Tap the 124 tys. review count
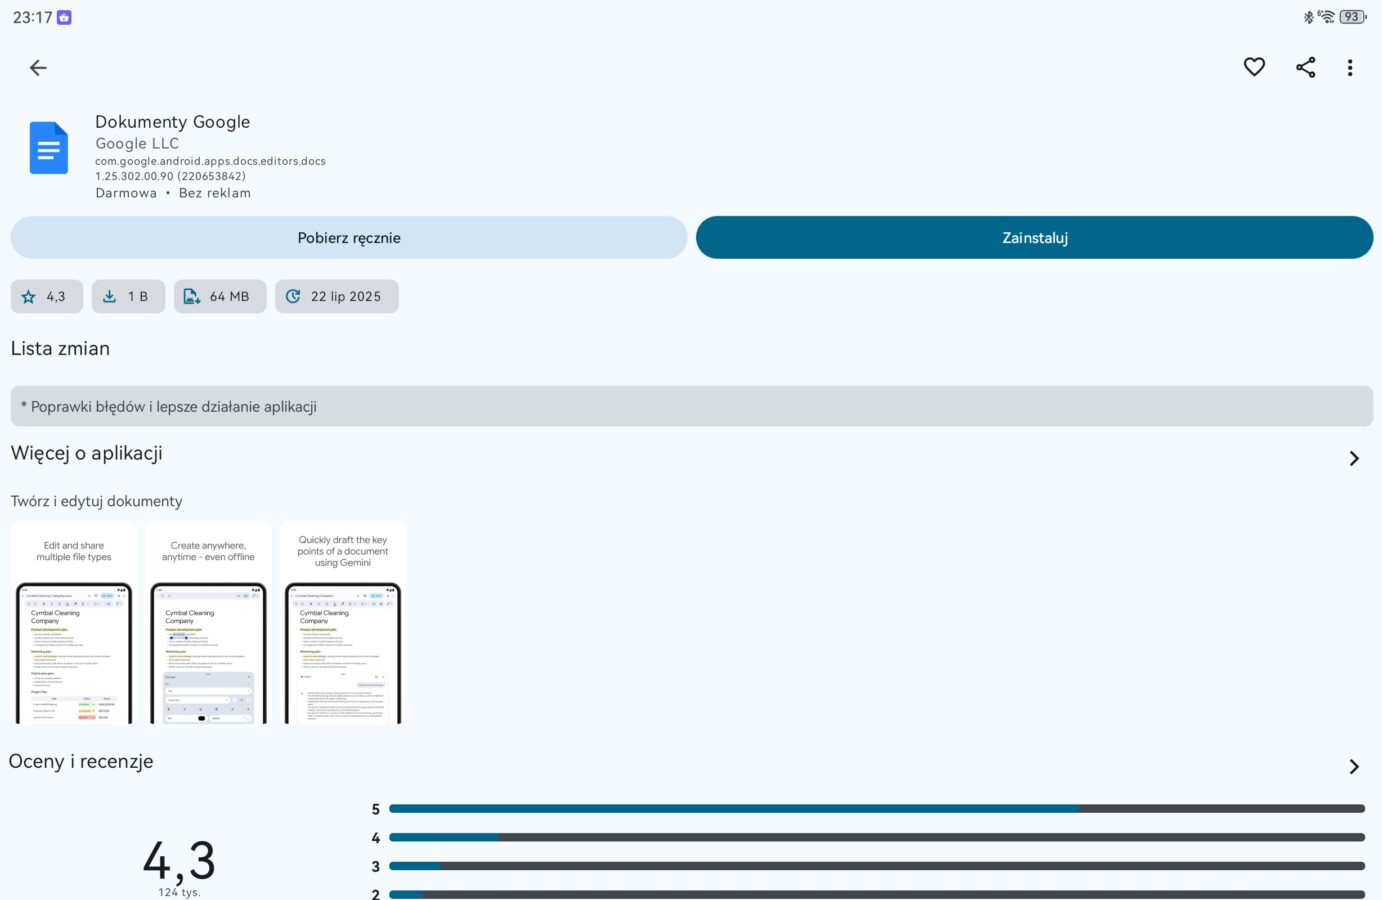This screenshot has height=900, width=1382. [179, 892]
